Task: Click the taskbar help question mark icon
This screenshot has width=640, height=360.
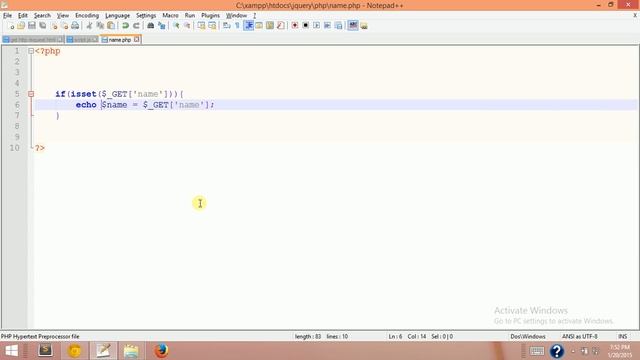Action: point(557,351)
